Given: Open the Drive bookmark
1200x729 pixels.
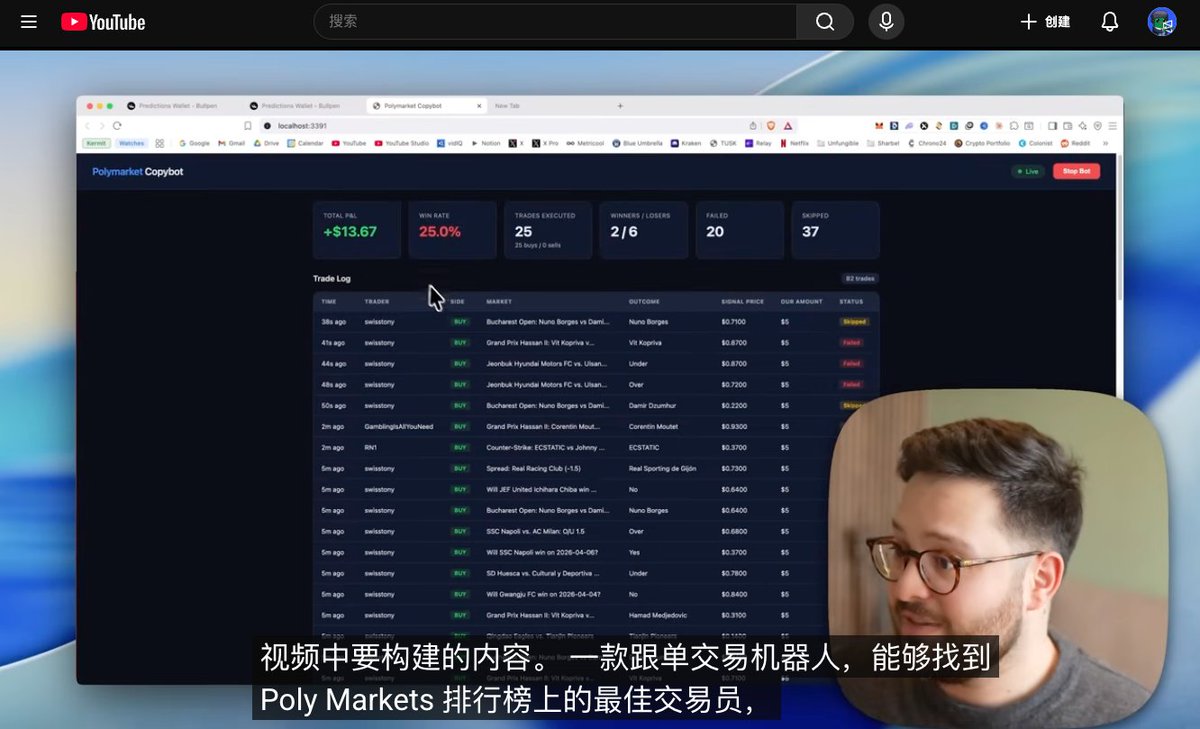Looking at the screenshot, I should tap(267, 143).
